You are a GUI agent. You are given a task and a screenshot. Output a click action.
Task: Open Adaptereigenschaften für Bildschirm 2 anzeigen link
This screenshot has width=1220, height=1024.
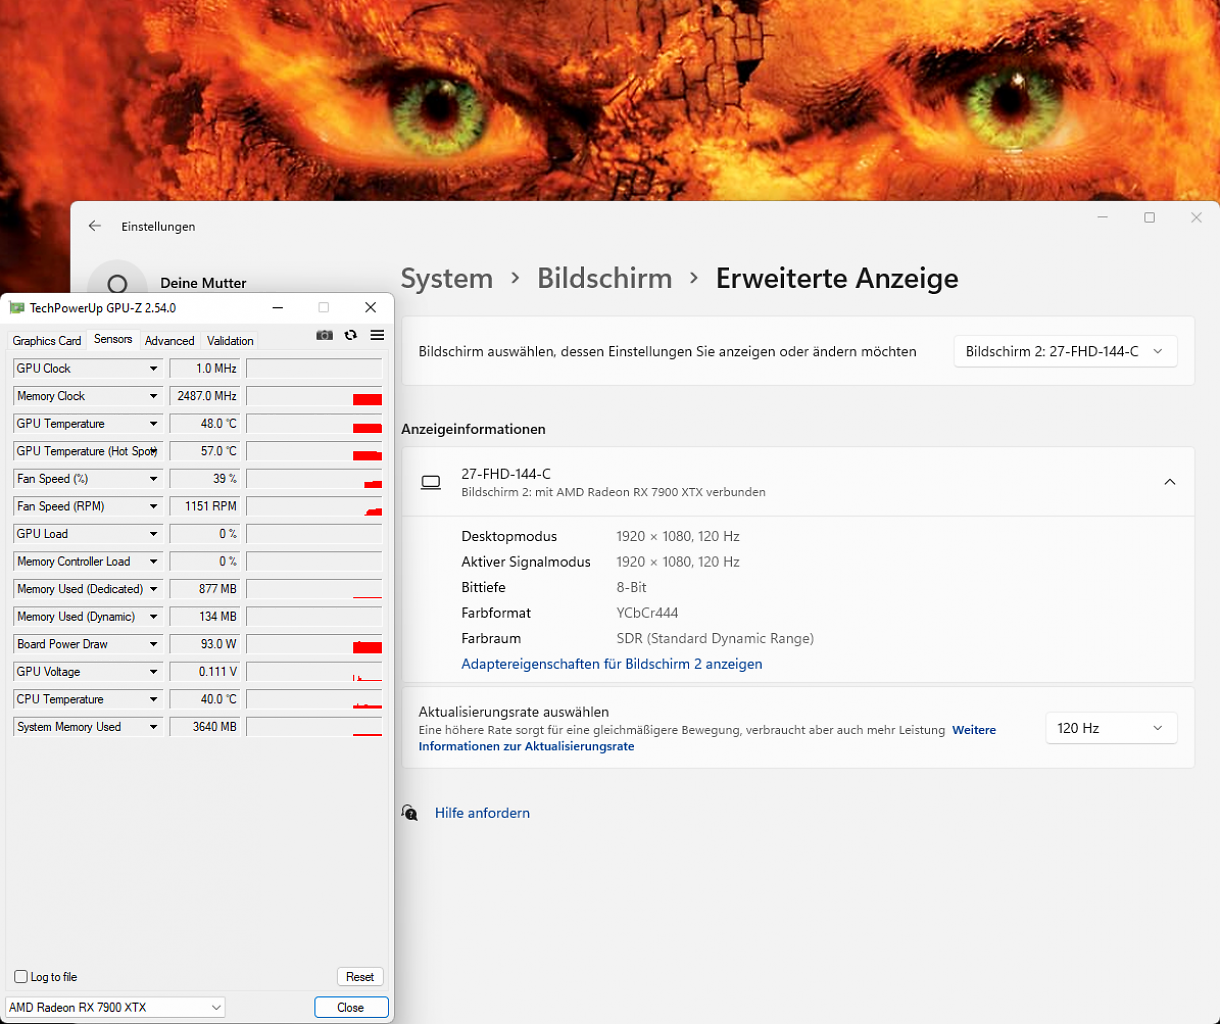pos(611,664)
